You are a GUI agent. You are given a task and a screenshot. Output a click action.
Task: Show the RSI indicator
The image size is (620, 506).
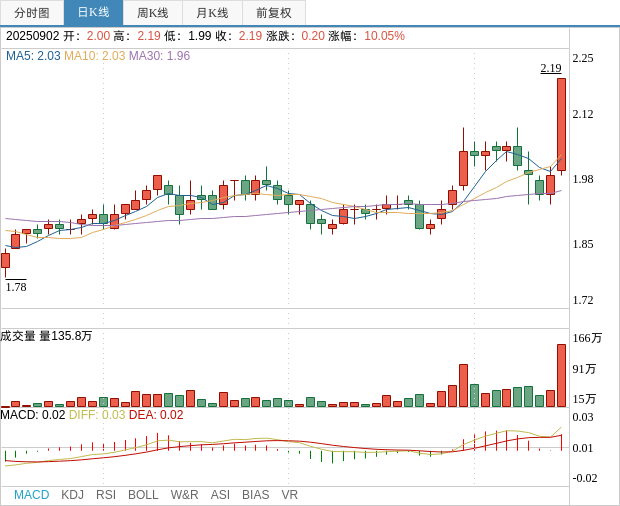tap(106, 495)
